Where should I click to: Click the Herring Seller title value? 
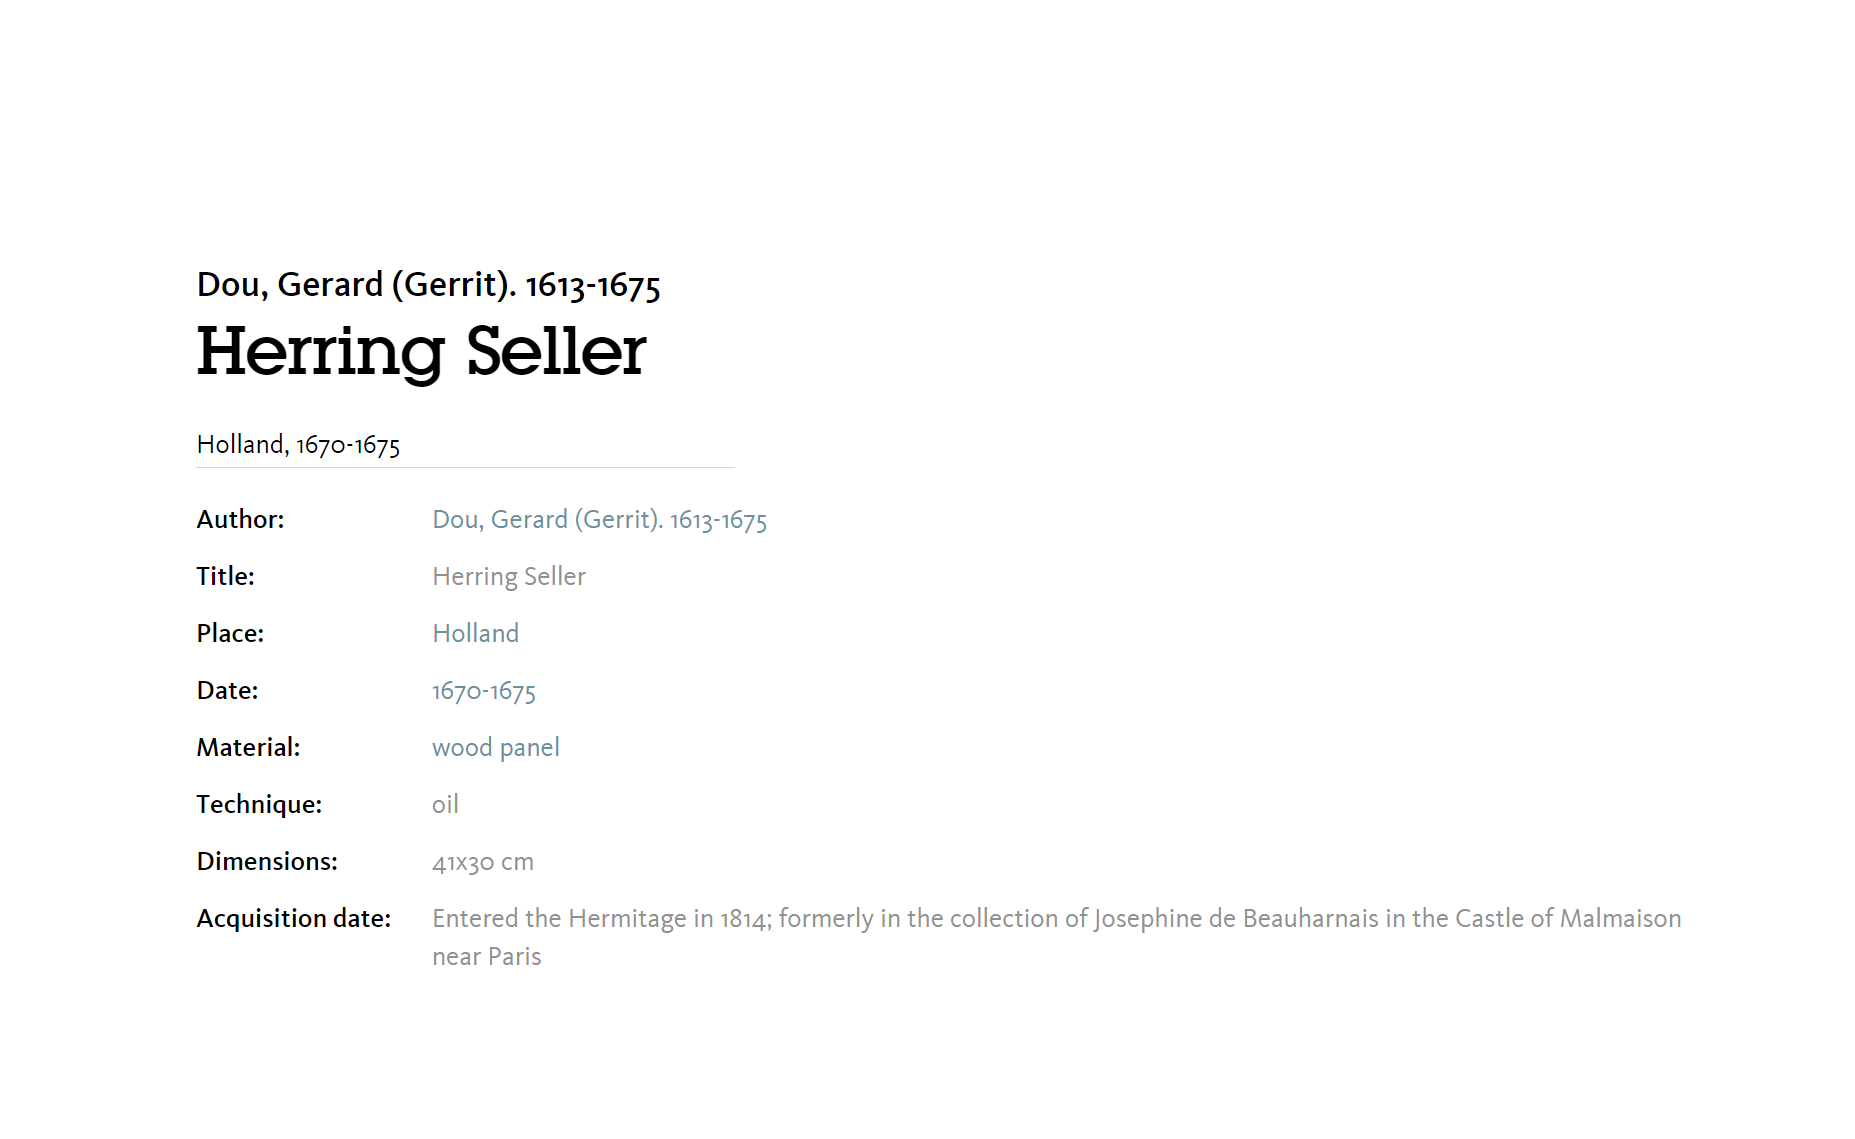[508, 577]
